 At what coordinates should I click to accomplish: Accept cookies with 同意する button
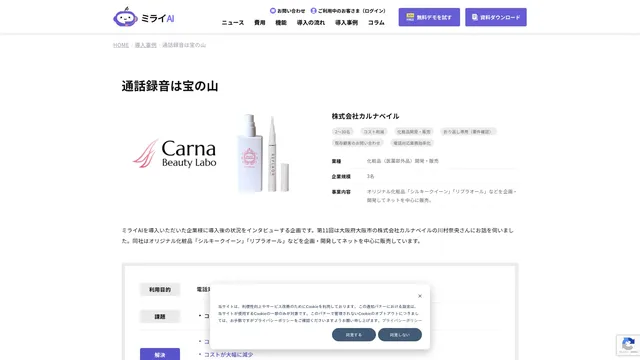(x=354, y=335)
